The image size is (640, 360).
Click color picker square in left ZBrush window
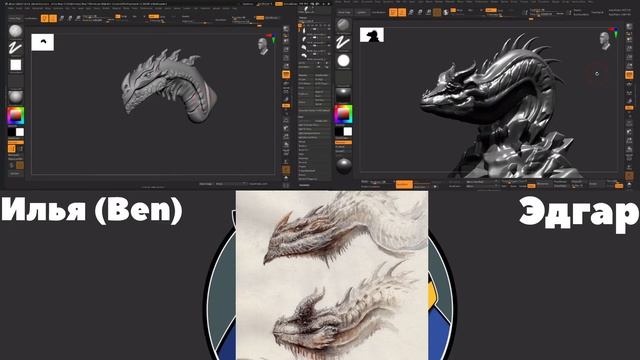[x=16, y=116]
